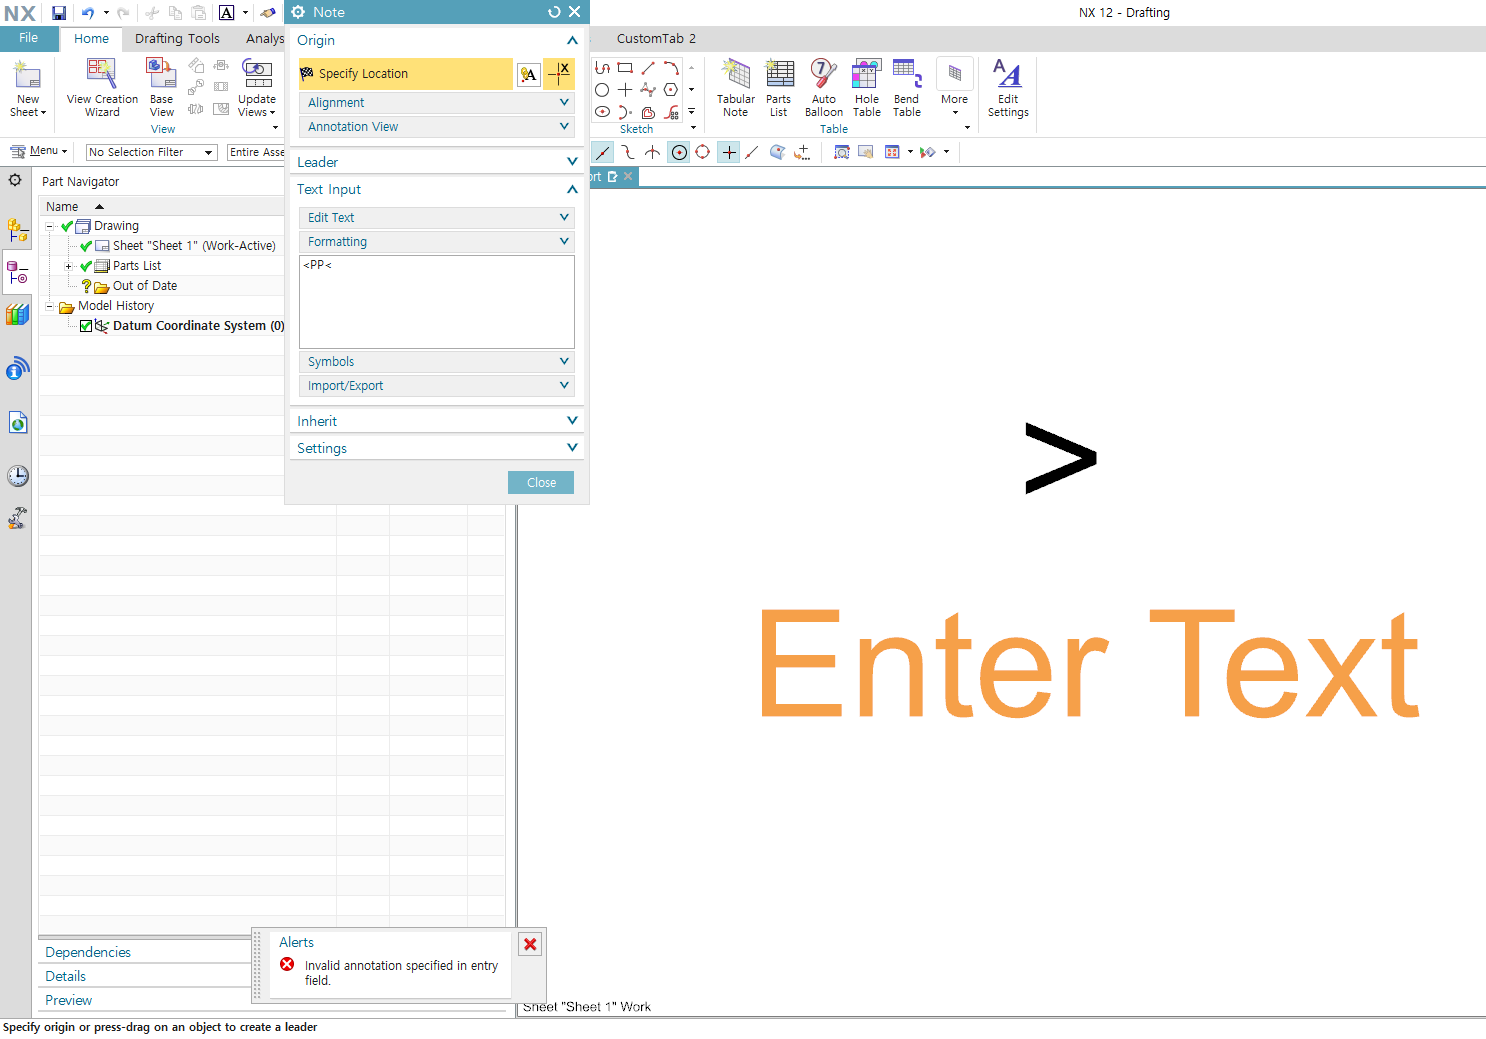This screenshot has height=1039, width=1486.
Task: Toggle the point snap in snap toolbar
Action: 728,152
